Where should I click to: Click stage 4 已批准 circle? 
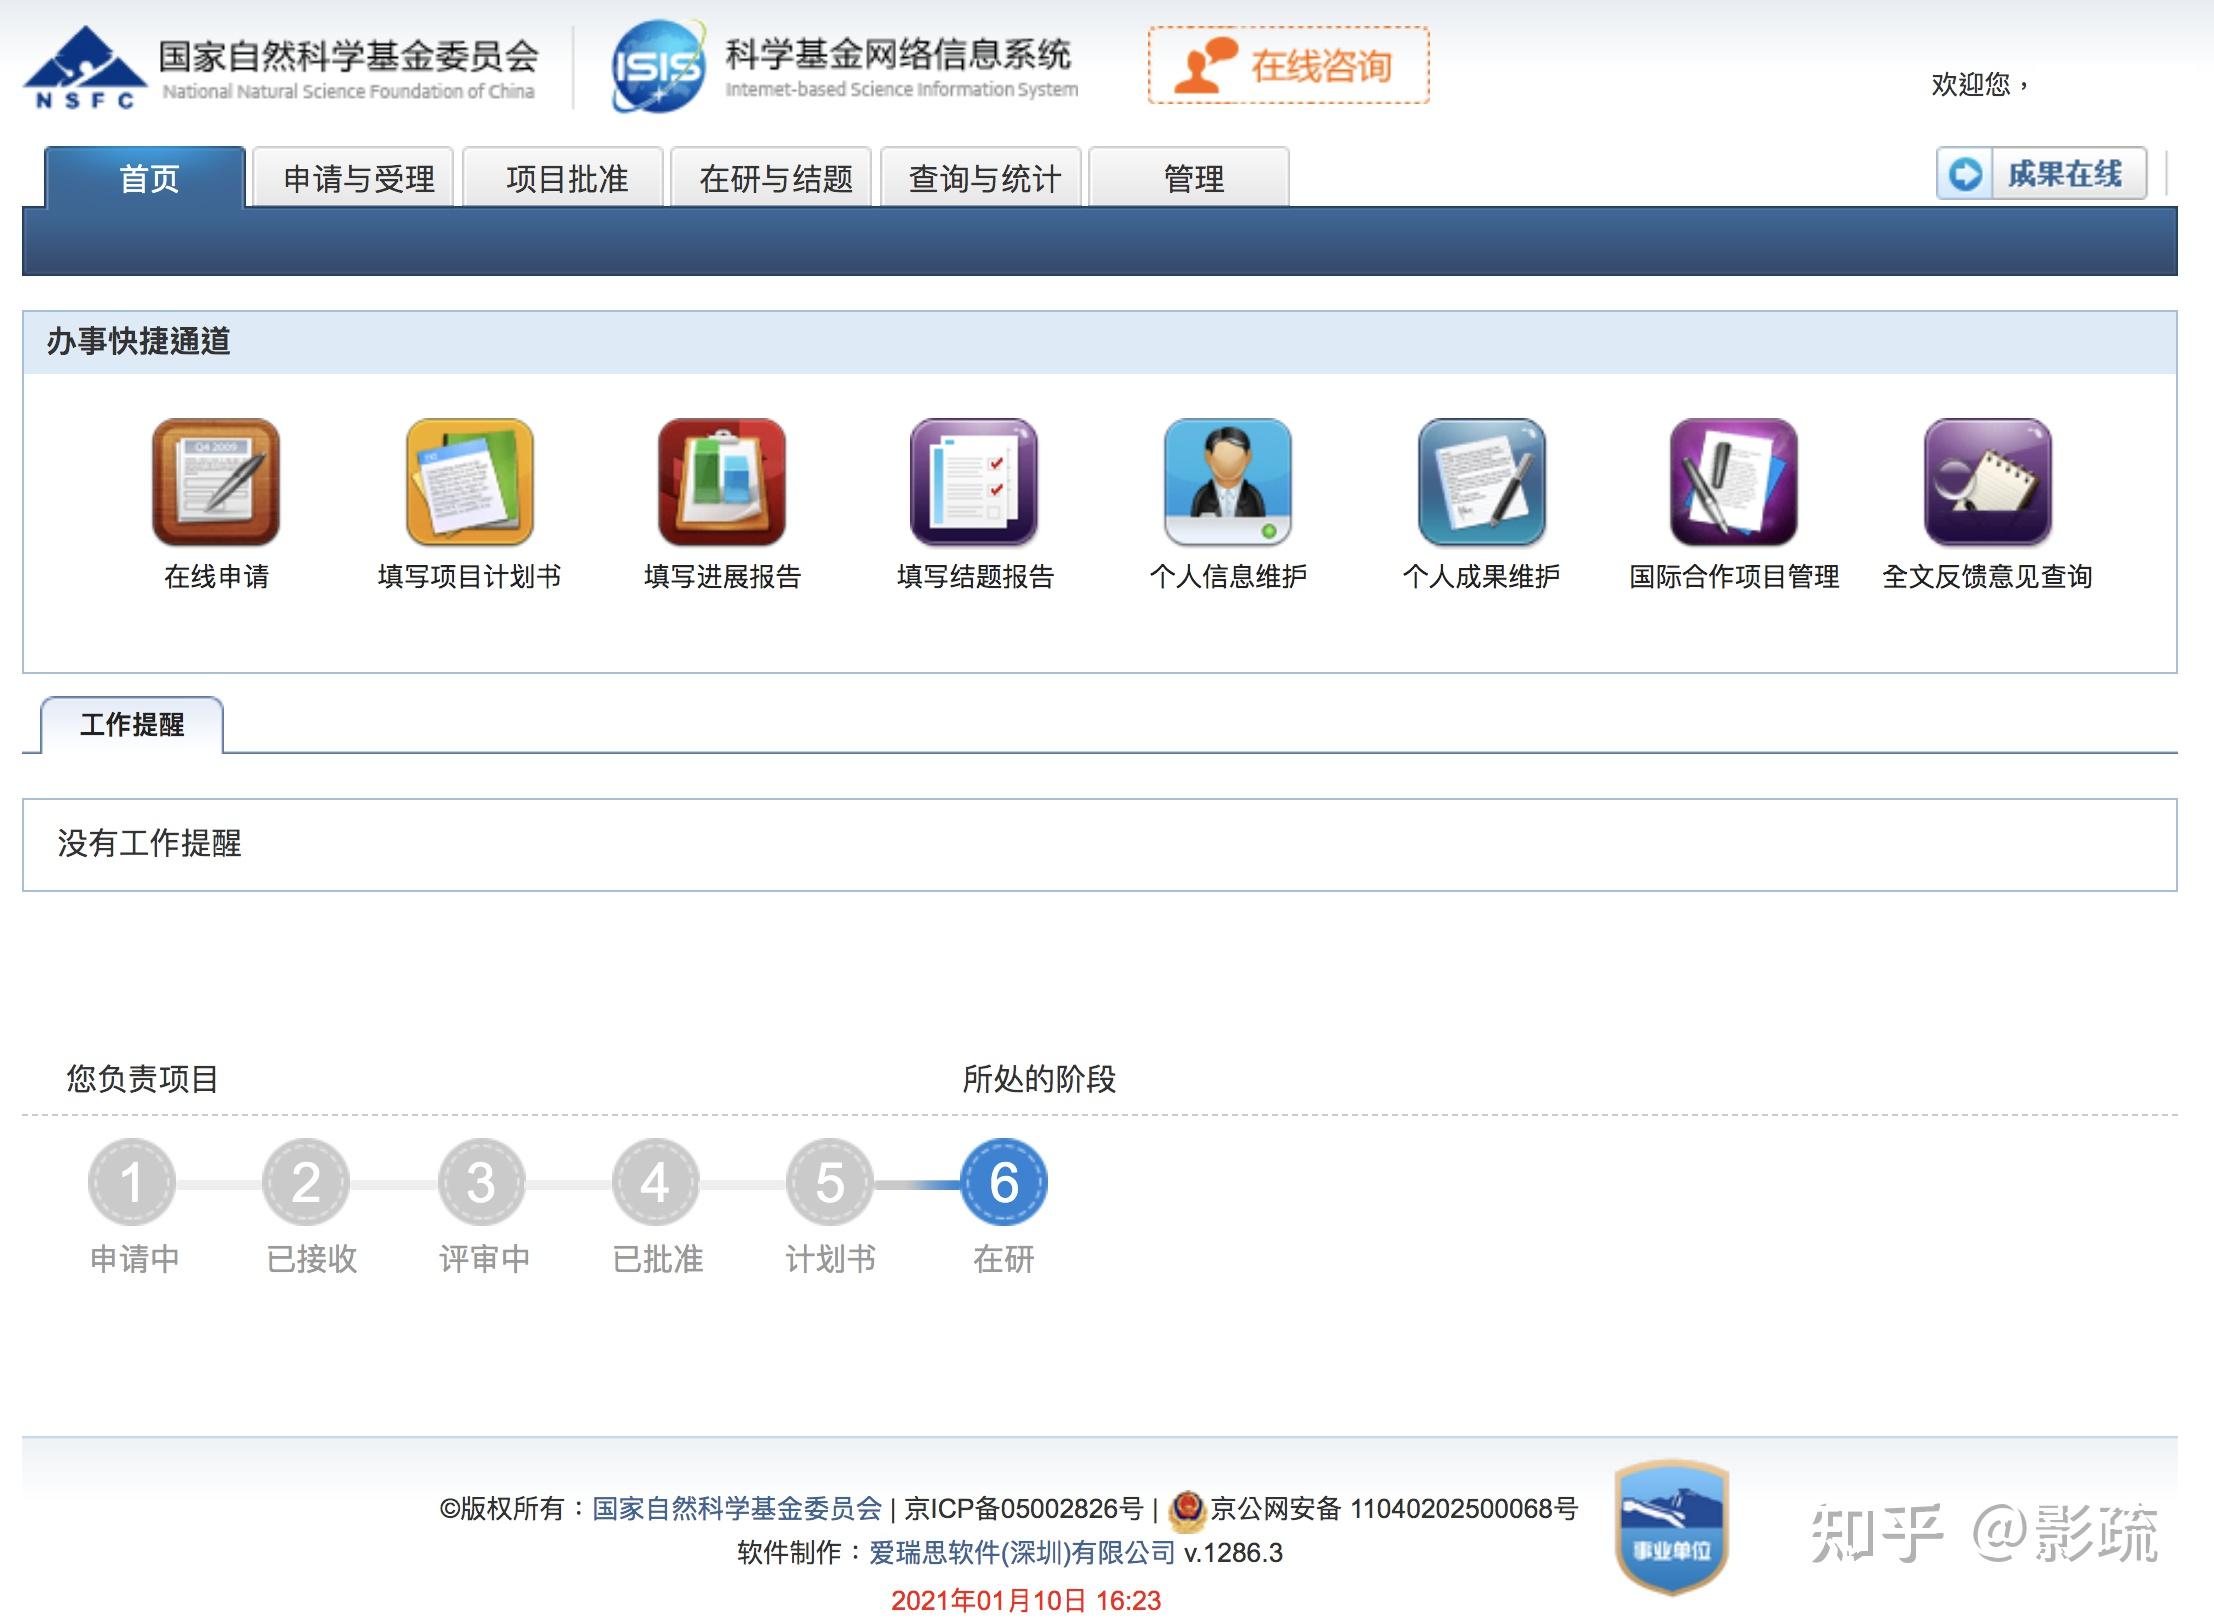click(656, 1182)
